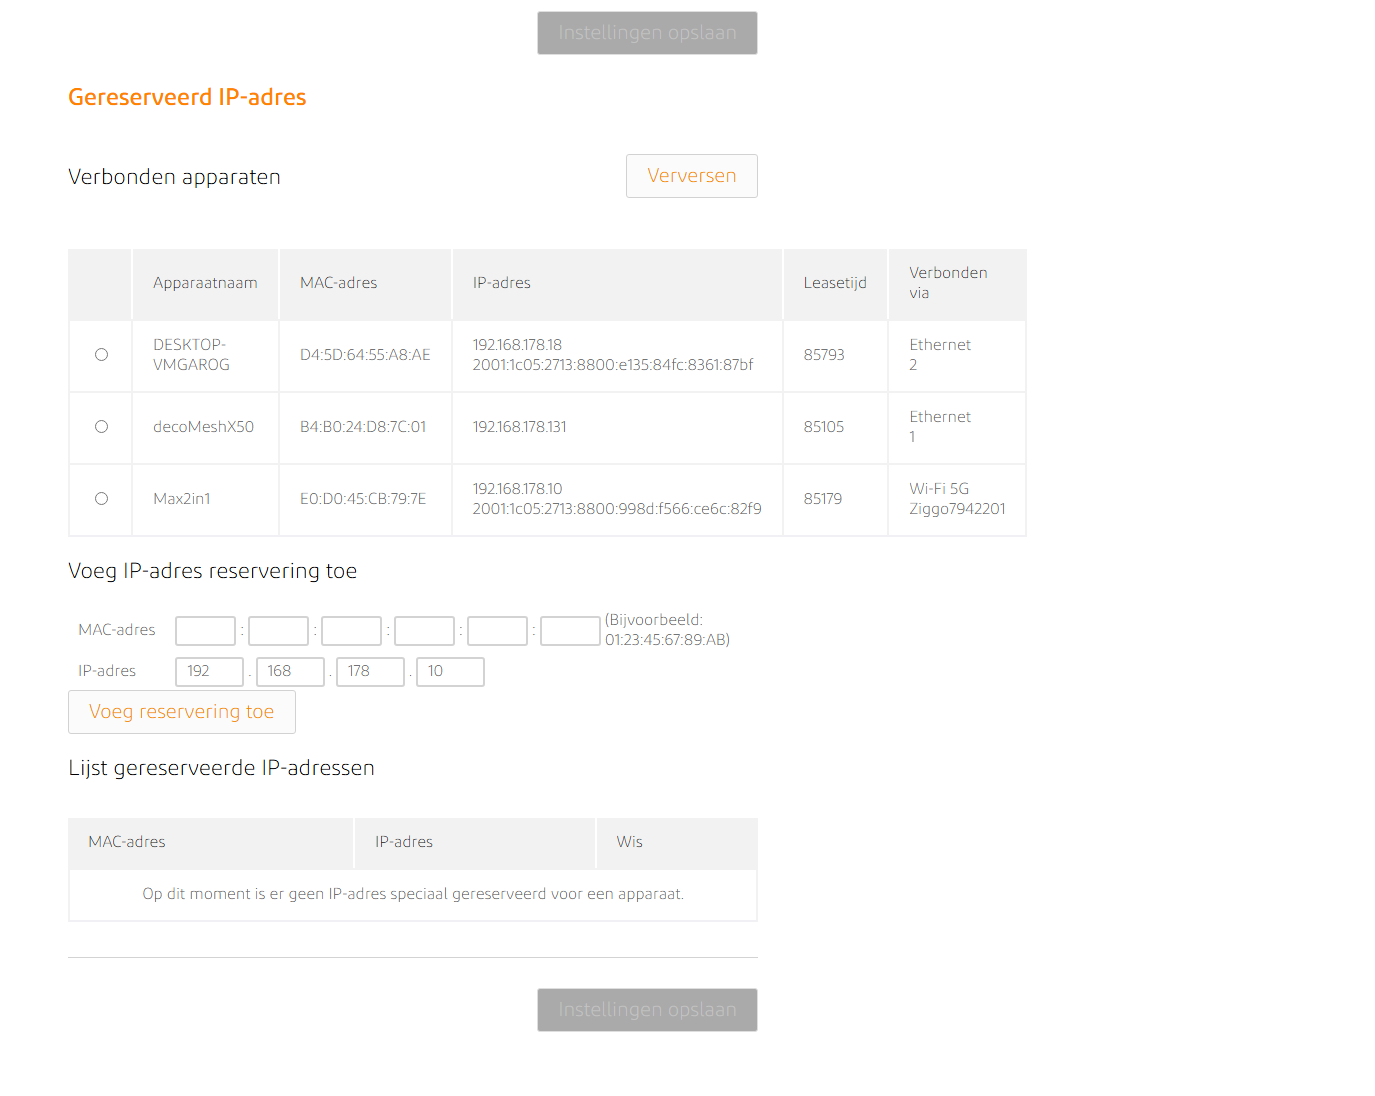
Task: Select the Max2in1 device radio button
Action: click(x=101, y=499)
